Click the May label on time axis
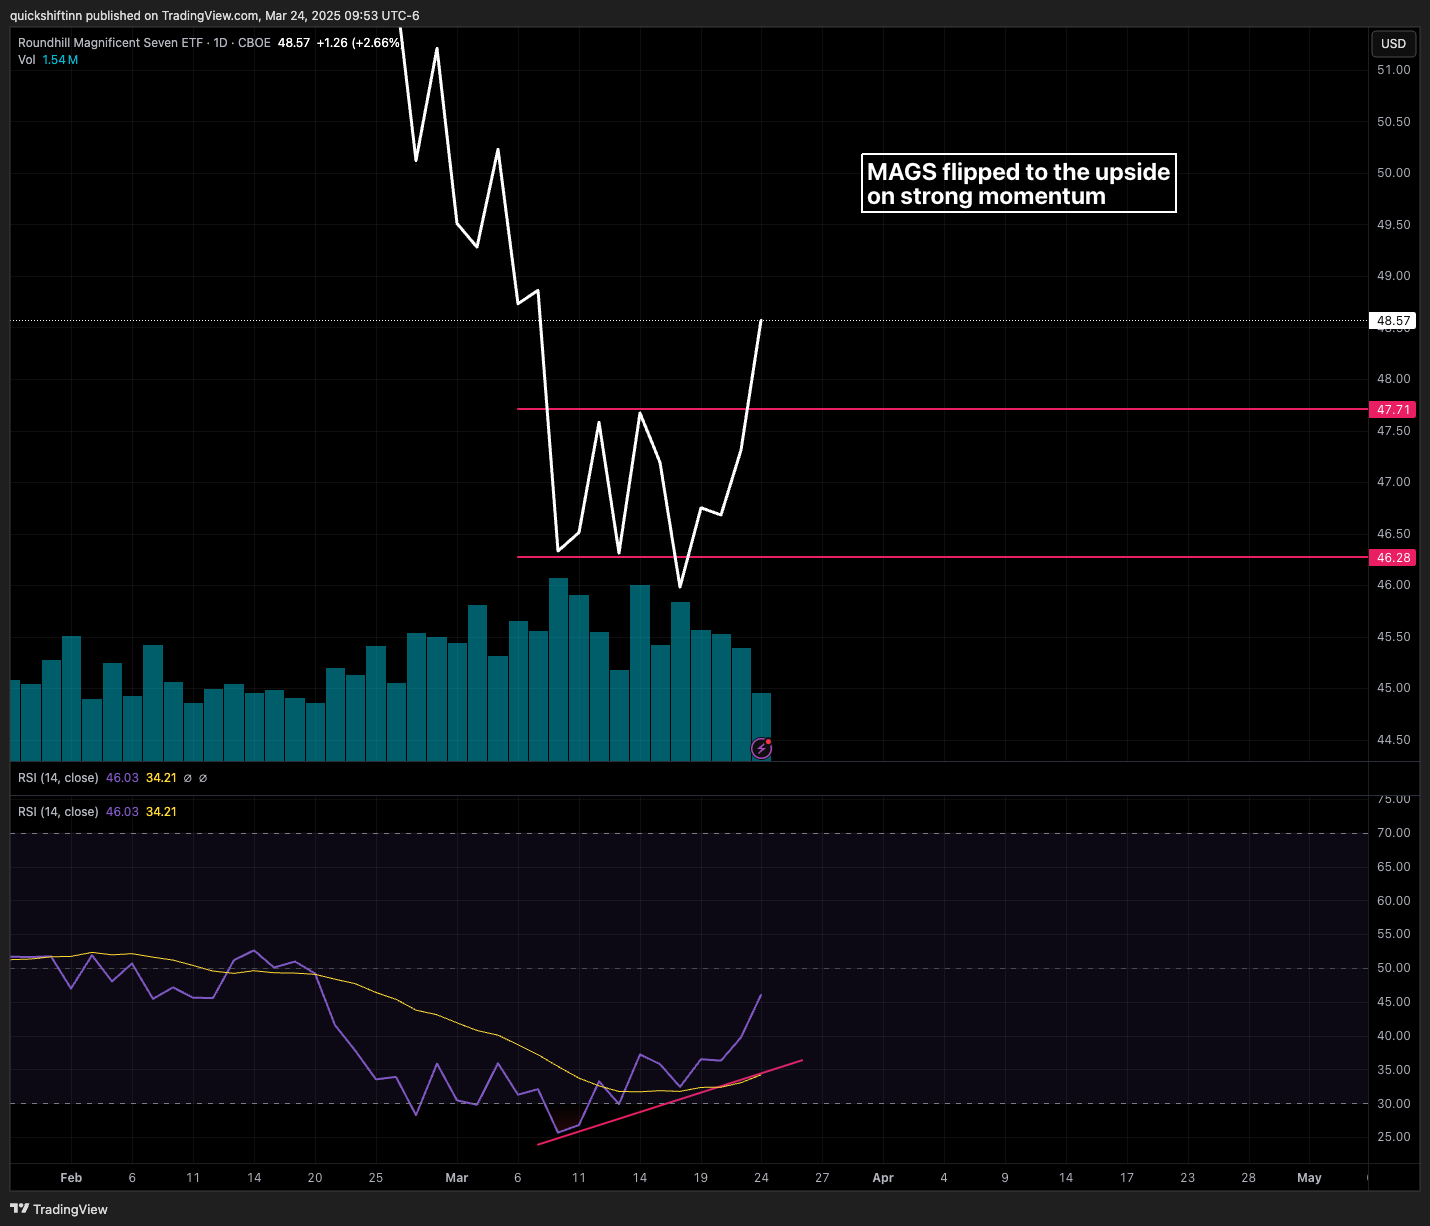This screenshot has width=1430, height=1226. click(x=1309, y=1178)
